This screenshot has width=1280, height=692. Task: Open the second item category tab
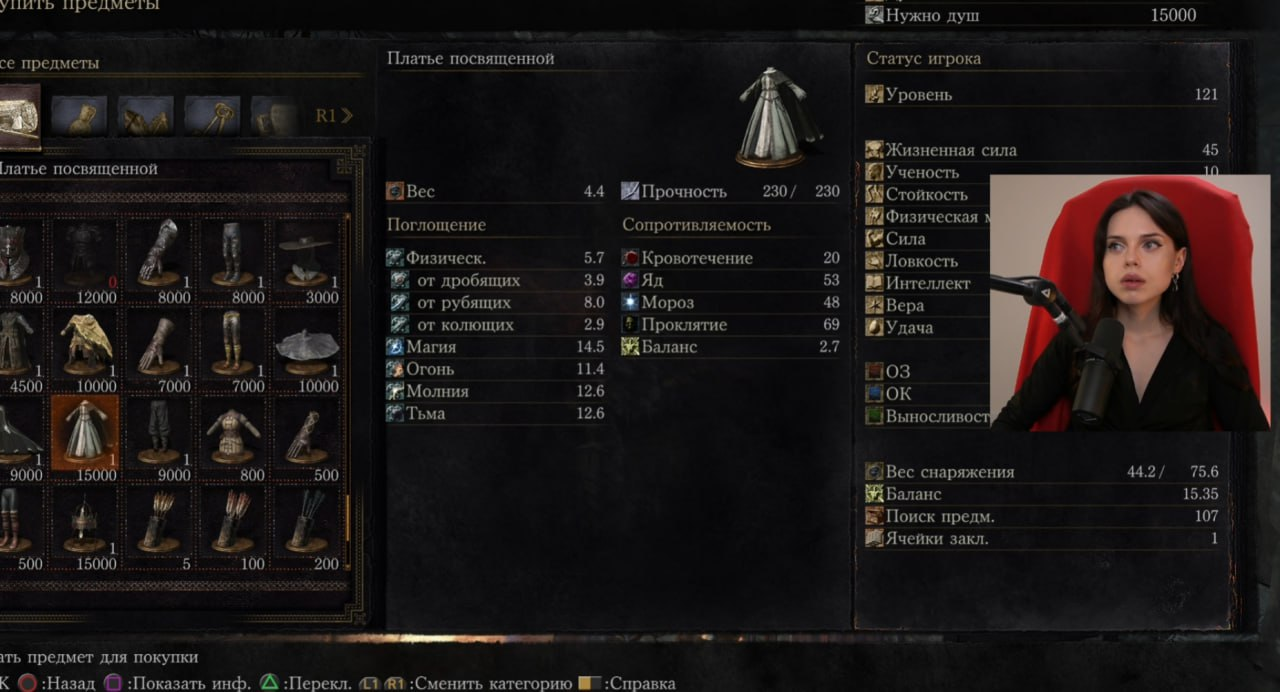[x=79, y=116]
